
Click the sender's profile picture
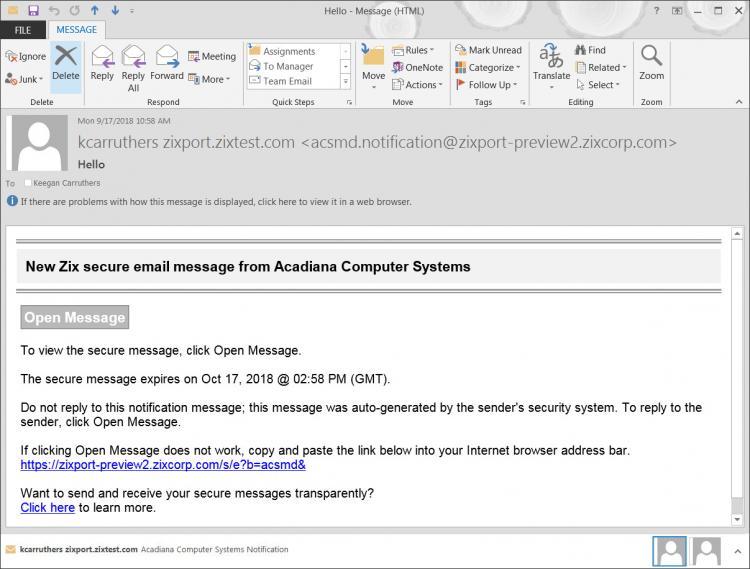[39, 142]
